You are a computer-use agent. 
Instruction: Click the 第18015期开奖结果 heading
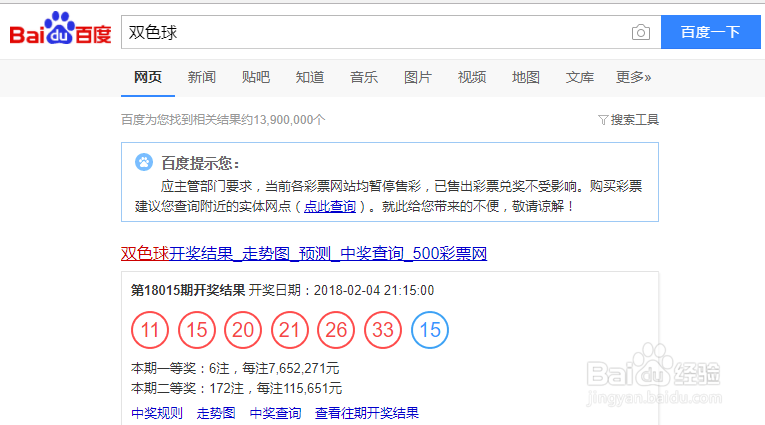pos(188,290)
